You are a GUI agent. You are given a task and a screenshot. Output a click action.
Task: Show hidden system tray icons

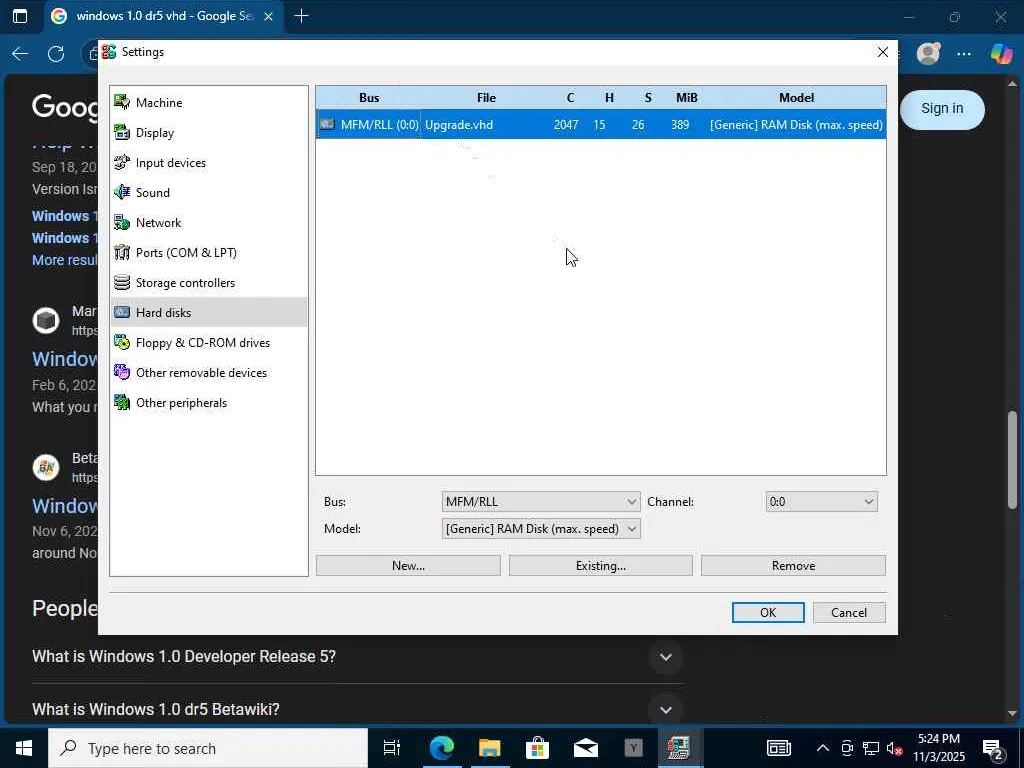[823, 748]
